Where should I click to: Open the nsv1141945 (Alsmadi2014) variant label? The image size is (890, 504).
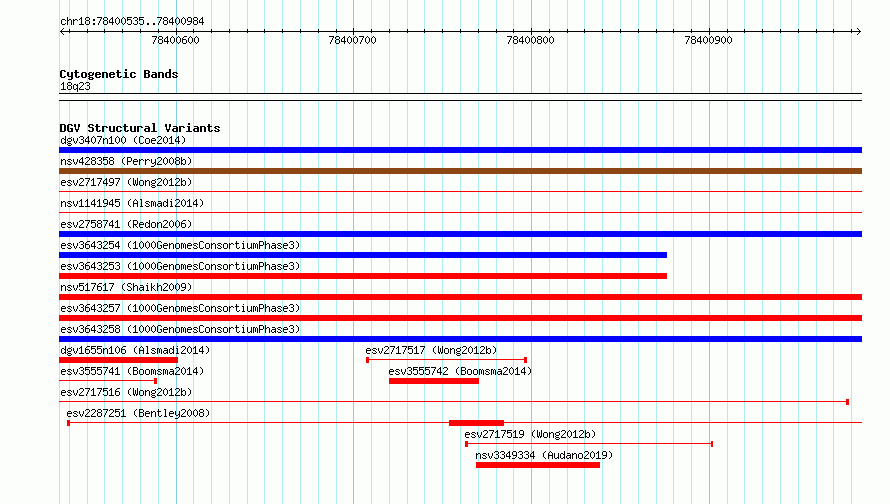click(132, 203)
